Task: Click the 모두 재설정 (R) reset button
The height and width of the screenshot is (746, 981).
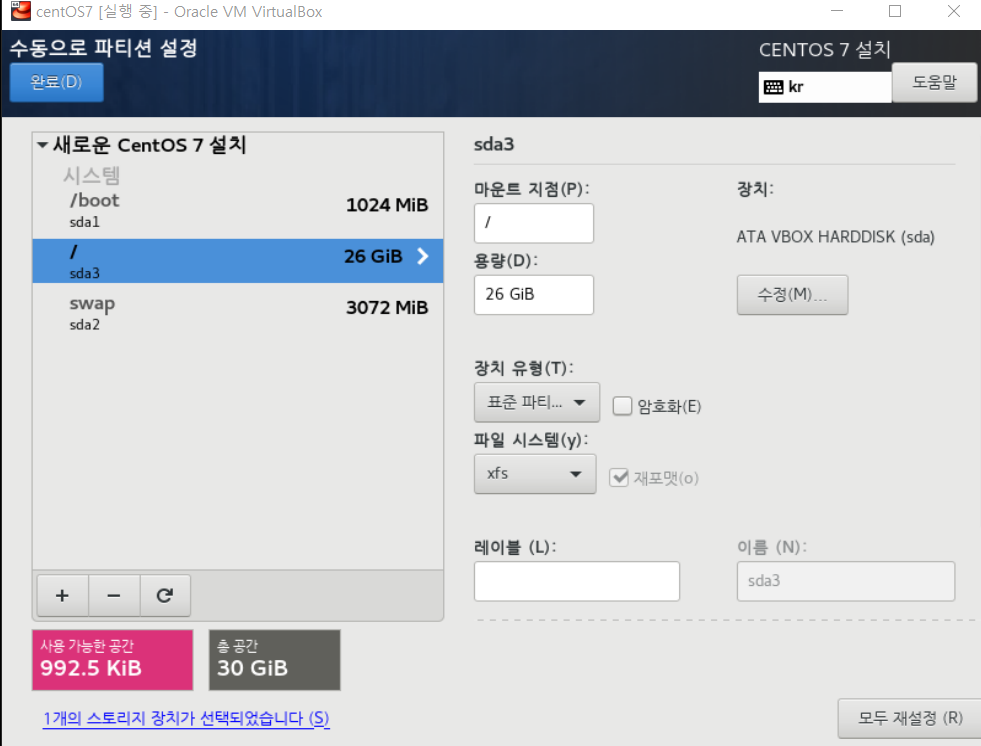Action: tap(910, 718)
